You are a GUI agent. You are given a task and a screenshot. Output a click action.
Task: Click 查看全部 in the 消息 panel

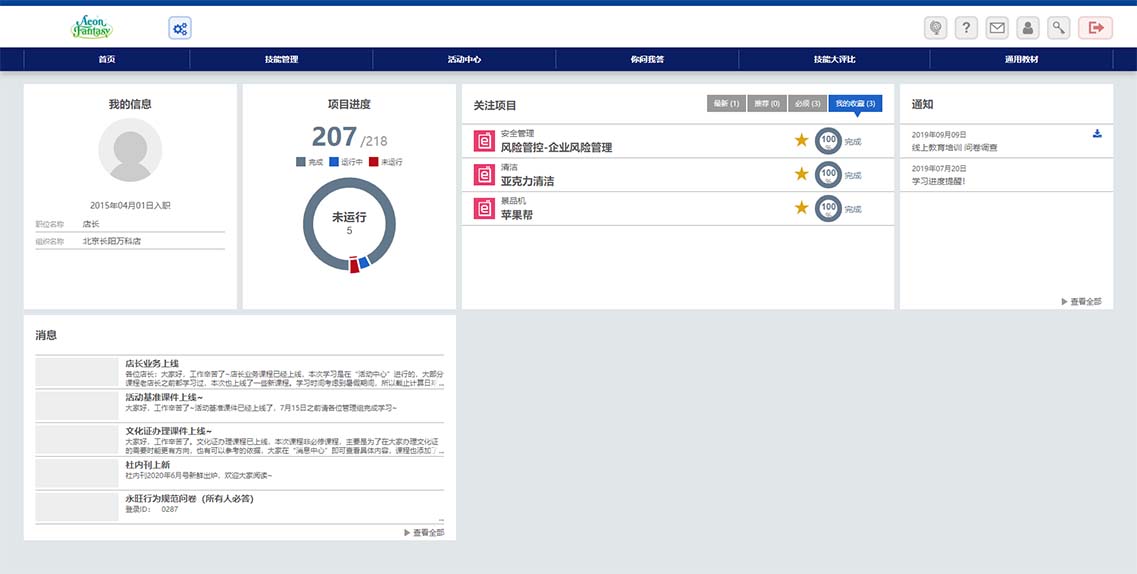click(x=424, y=533)
